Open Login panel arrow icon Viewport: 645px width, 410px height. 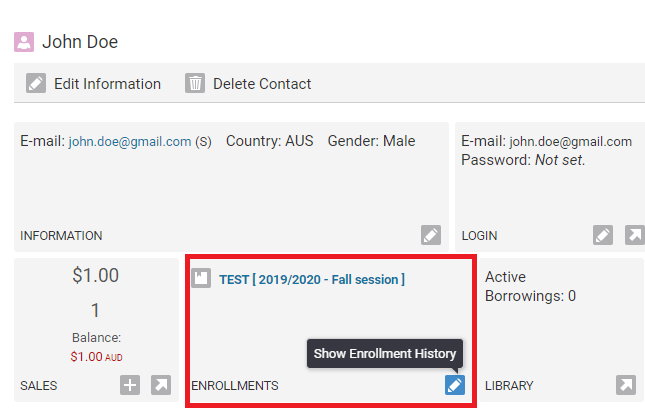[x=634, y=235]
